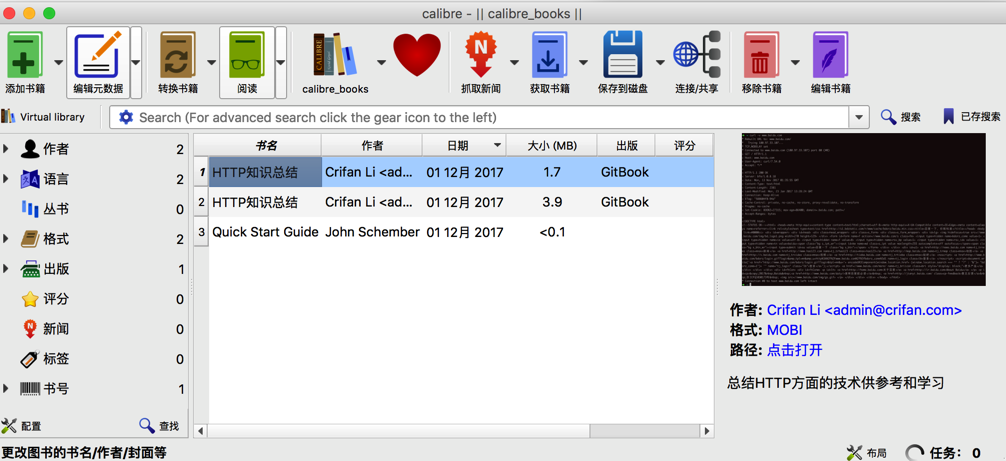Image resolution: width=1006 pixels, height=461 pixels.
Task: Click the 书号 barcode icon
Action: pyautogui.click(x=30, y=389)
